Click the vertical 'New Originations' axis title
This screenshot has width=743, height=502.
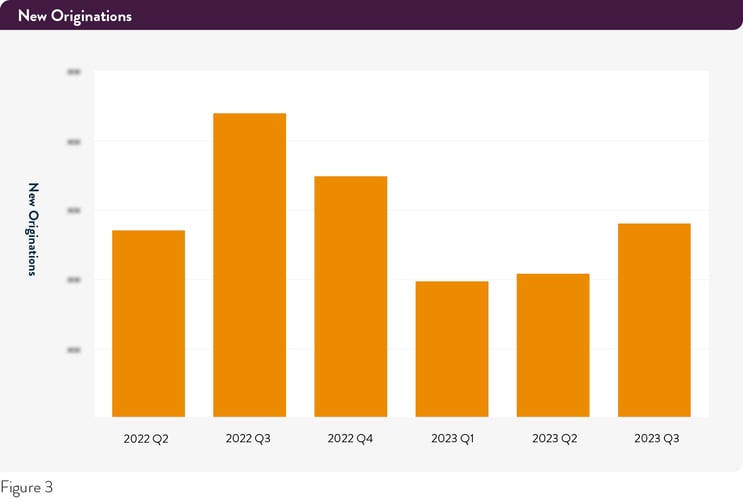[32, 229]
